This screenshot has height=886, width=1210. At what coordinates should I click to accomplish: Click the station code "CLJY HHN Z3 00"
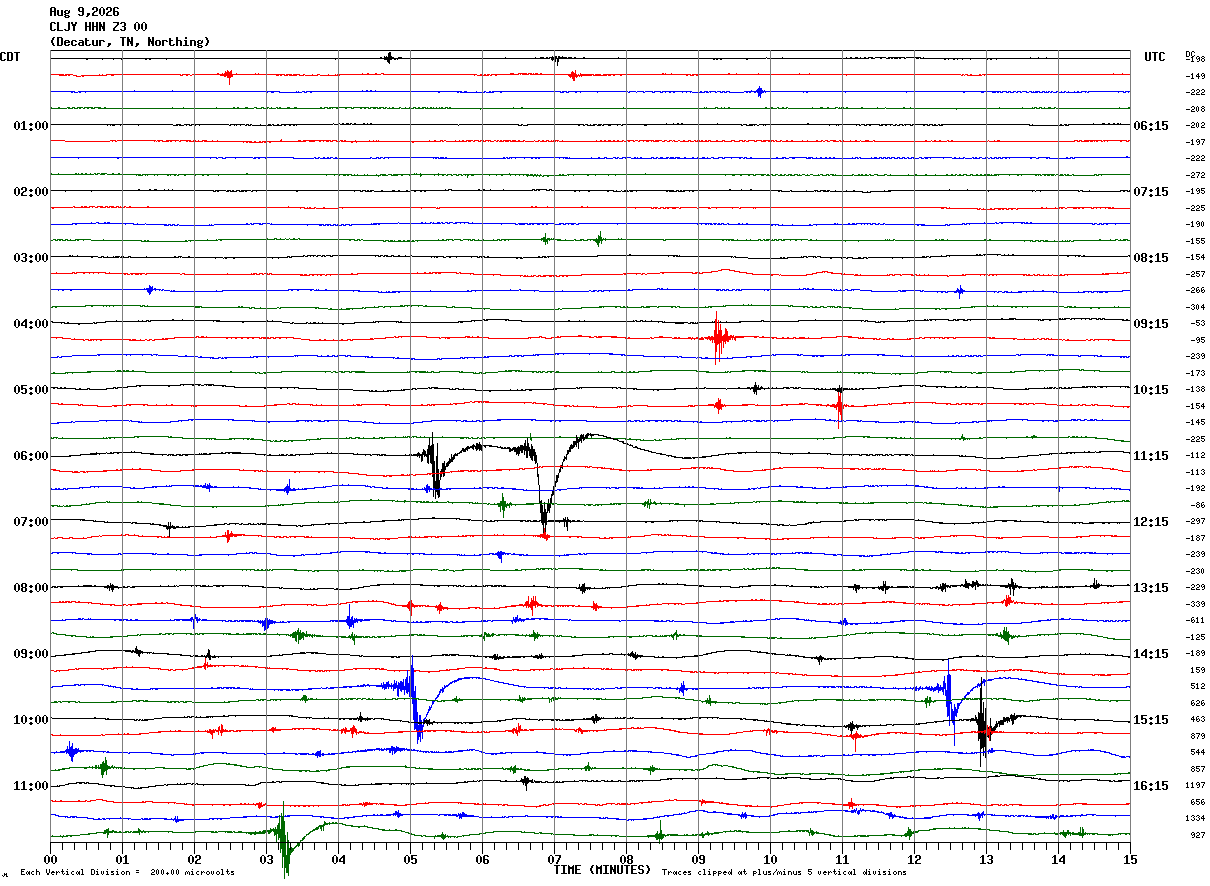click(x=98, y=27)
